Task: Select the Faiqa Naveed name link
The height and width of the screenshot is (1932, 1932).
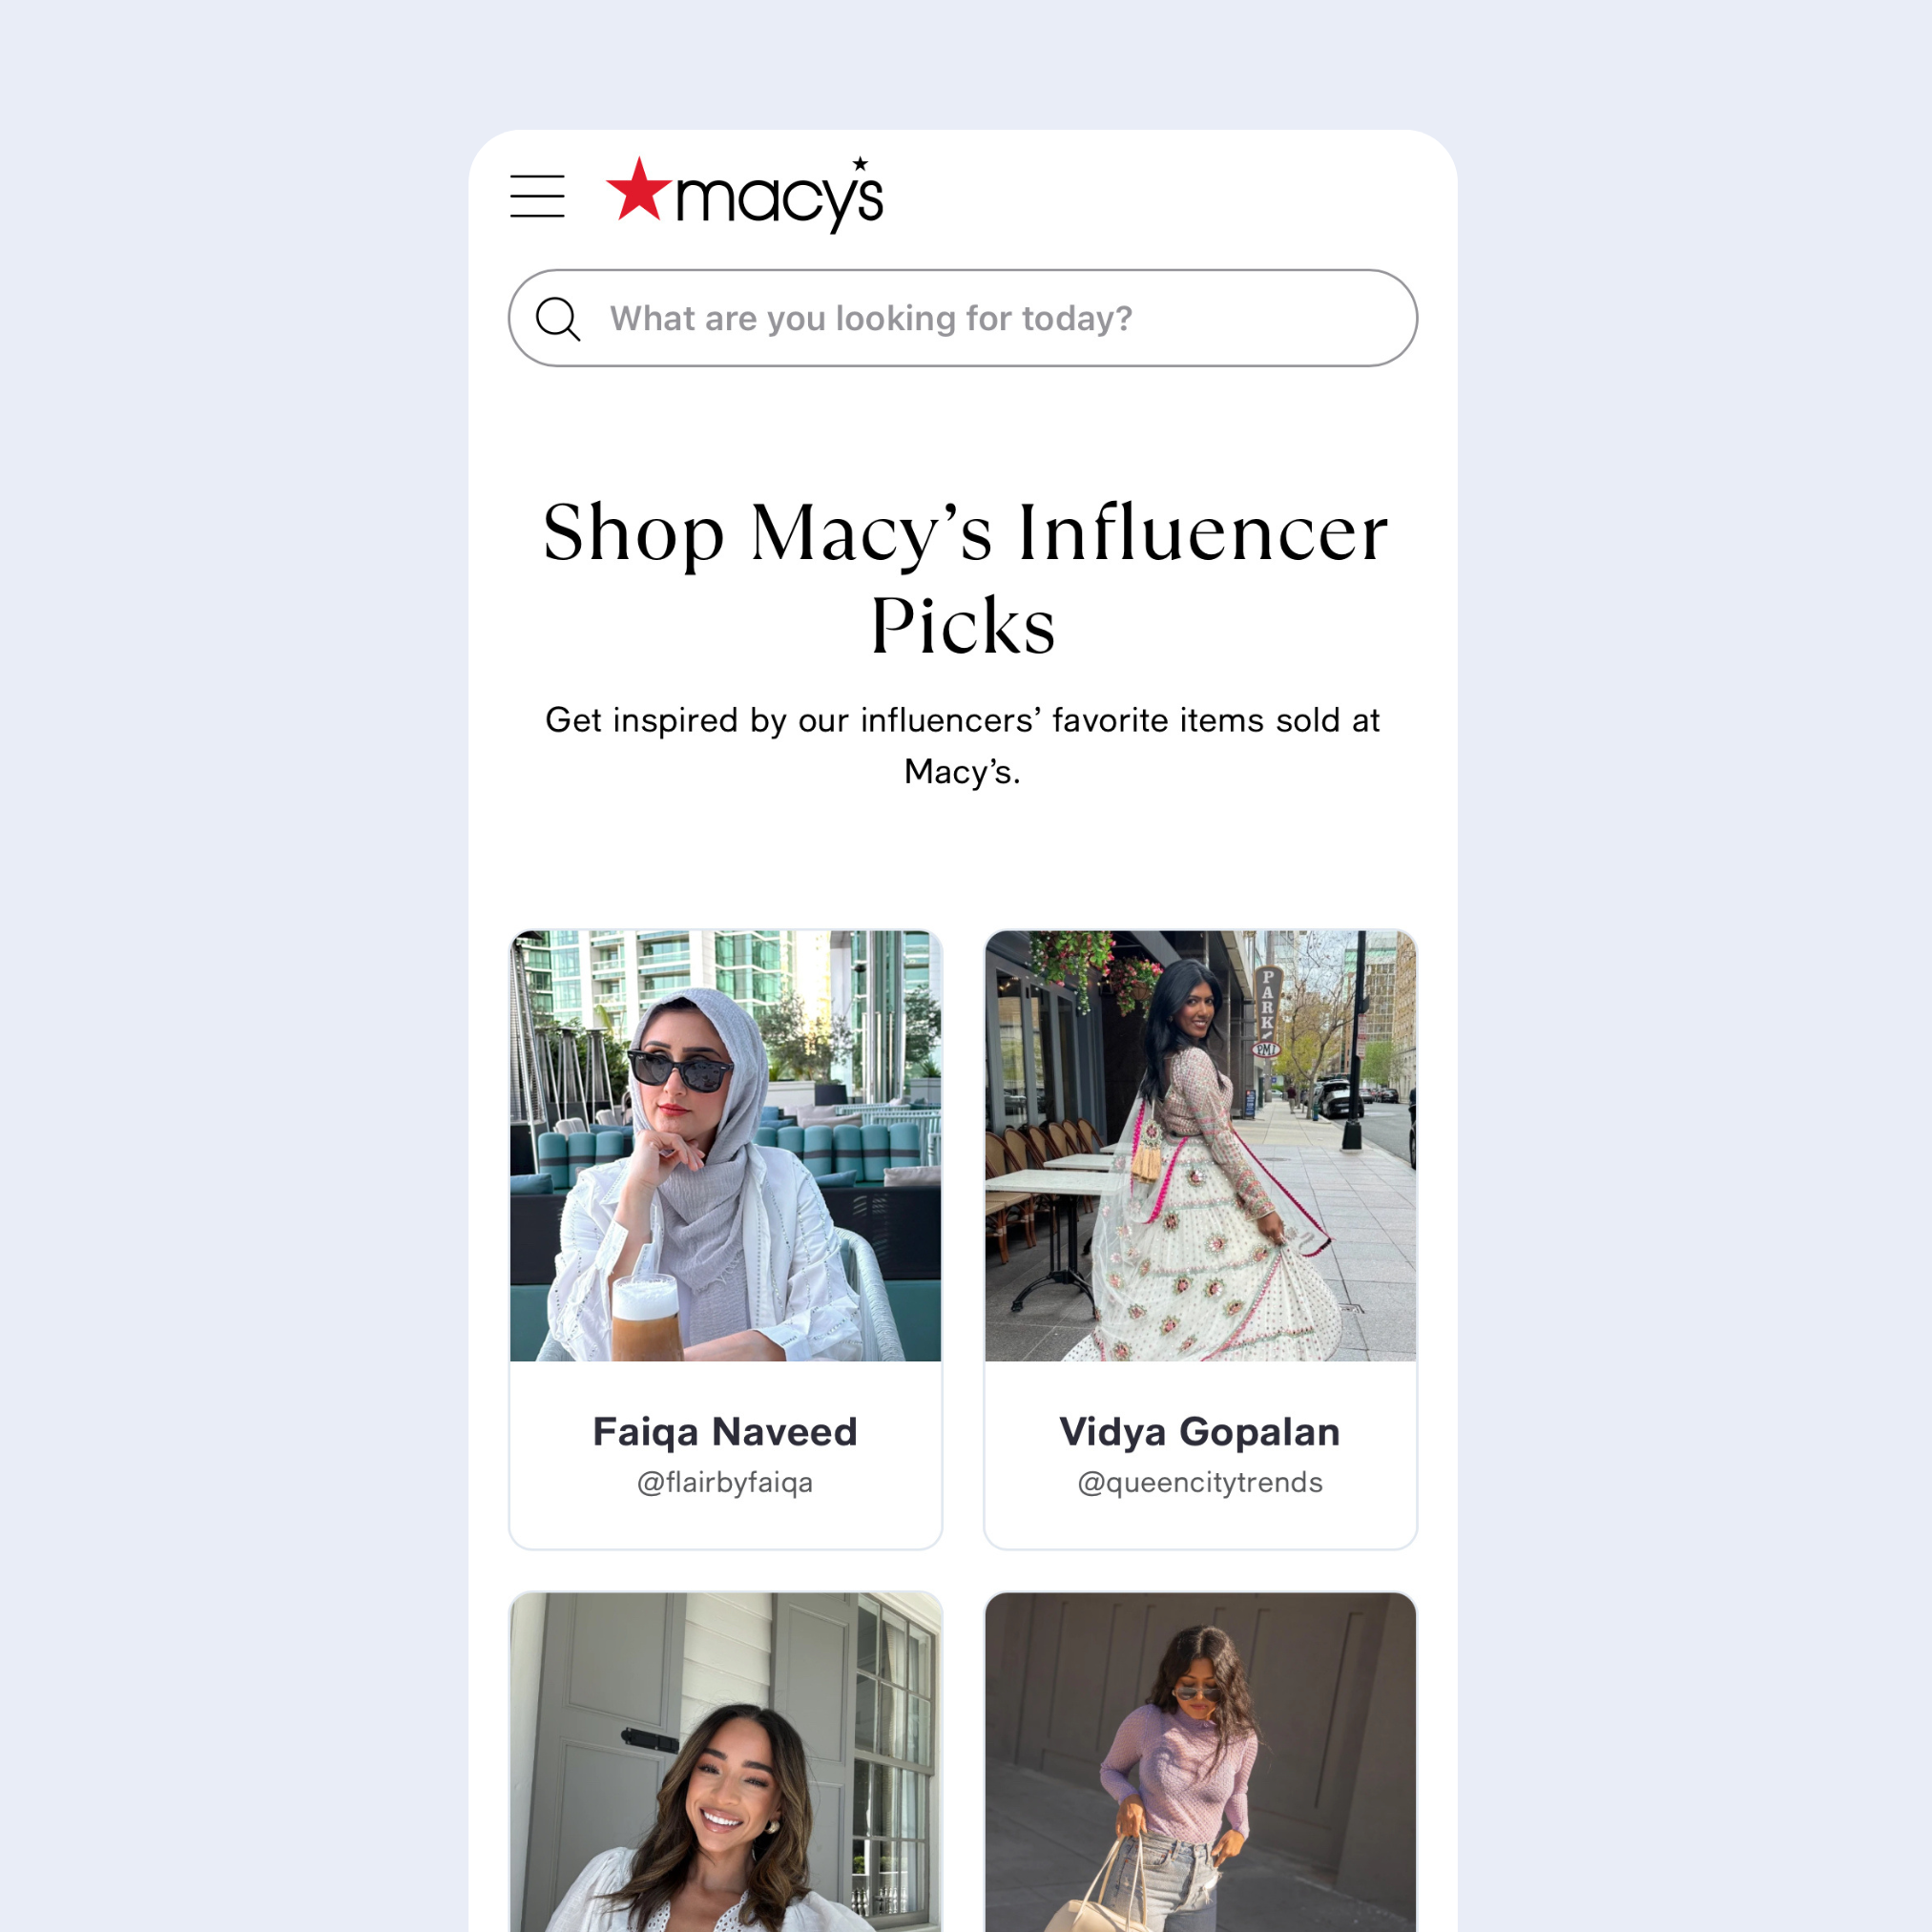Action: point(725,1431)
